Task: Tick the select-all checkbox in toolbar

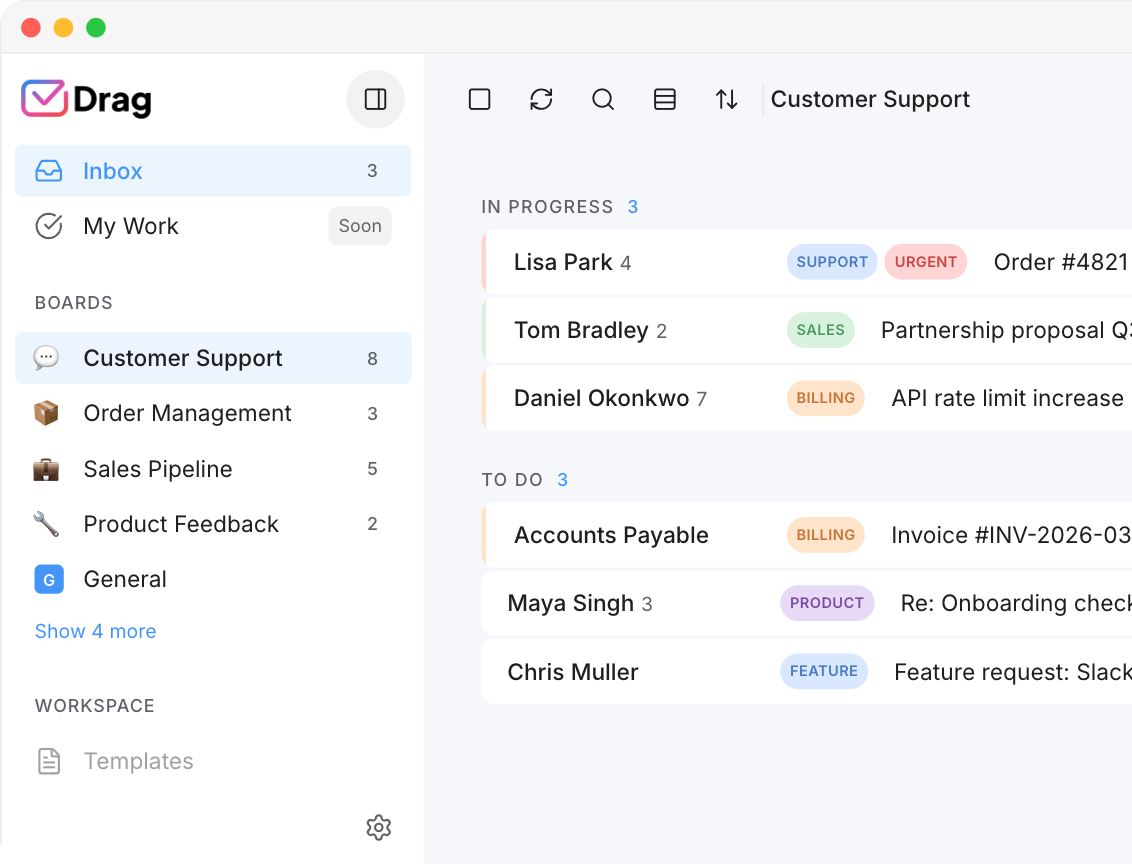Action: (x=479, y=99)
